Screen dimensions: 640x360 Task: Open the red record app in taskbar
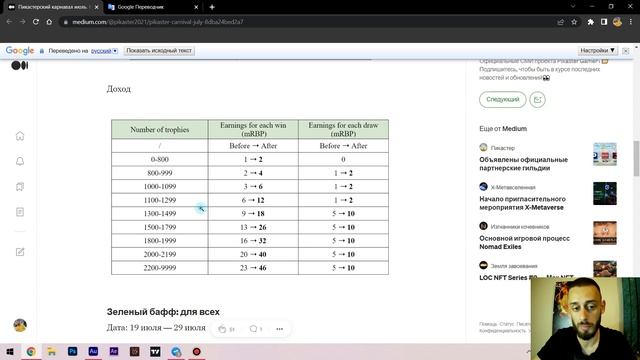[197, 351]
